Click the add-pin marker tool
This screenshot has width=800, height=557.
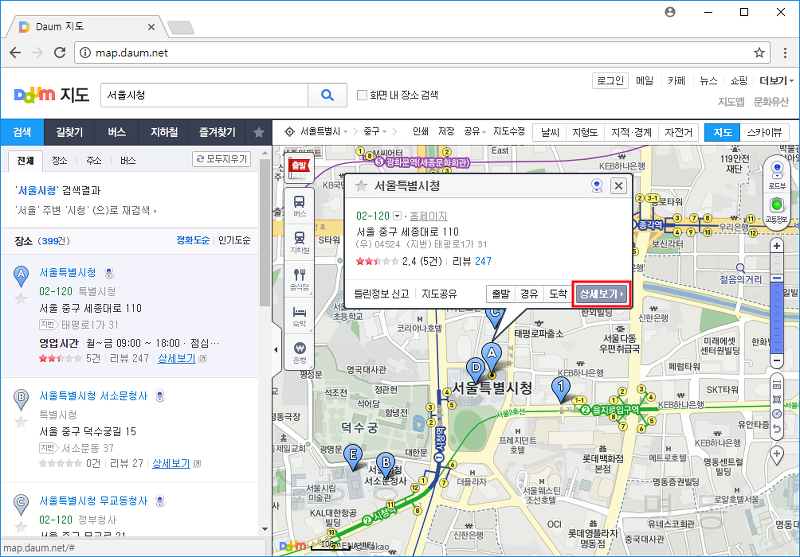pyautogui.click(x=777, y=454)
